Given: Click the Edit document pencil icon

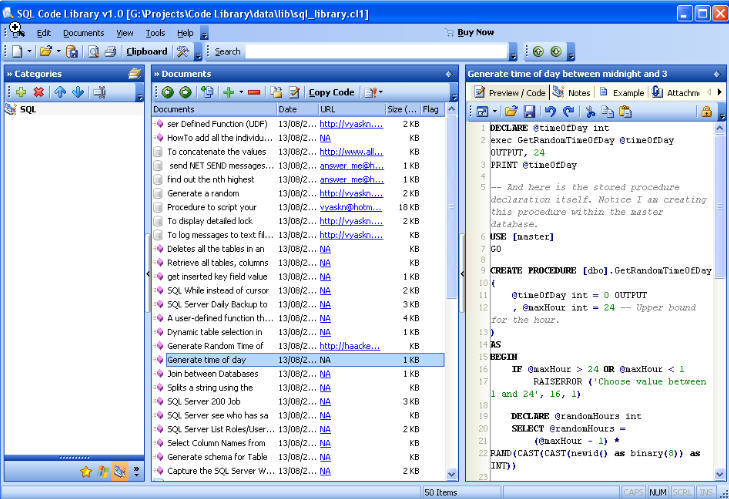Looking at the screenshot, I should (294, 93).
